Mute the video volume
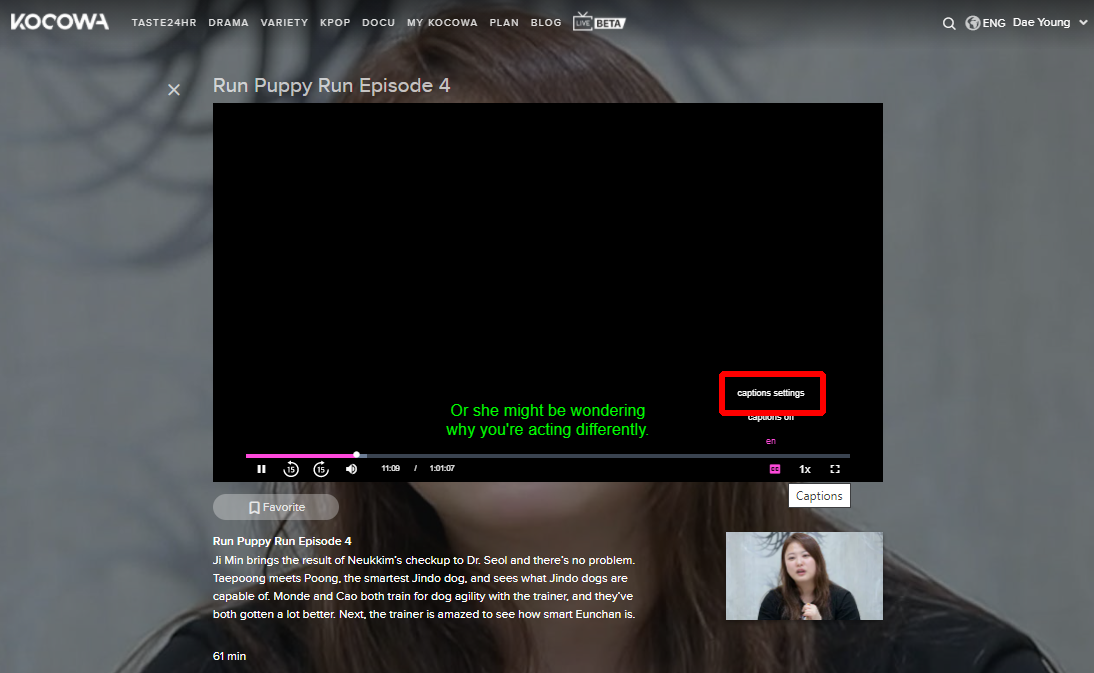Screen dimensions: 1094x673 (351, 469)
